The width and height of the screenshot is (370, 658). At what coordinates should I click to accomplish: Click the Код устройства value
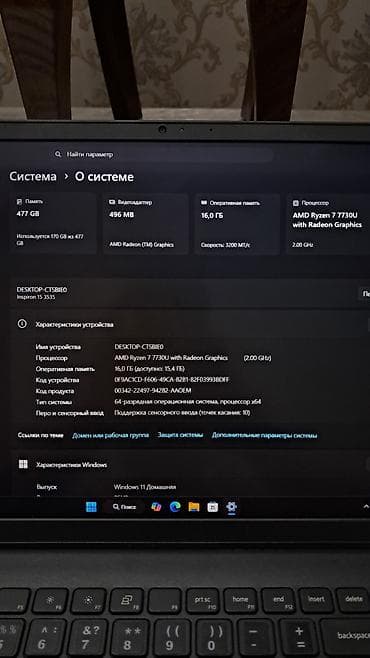pos(172,380)
